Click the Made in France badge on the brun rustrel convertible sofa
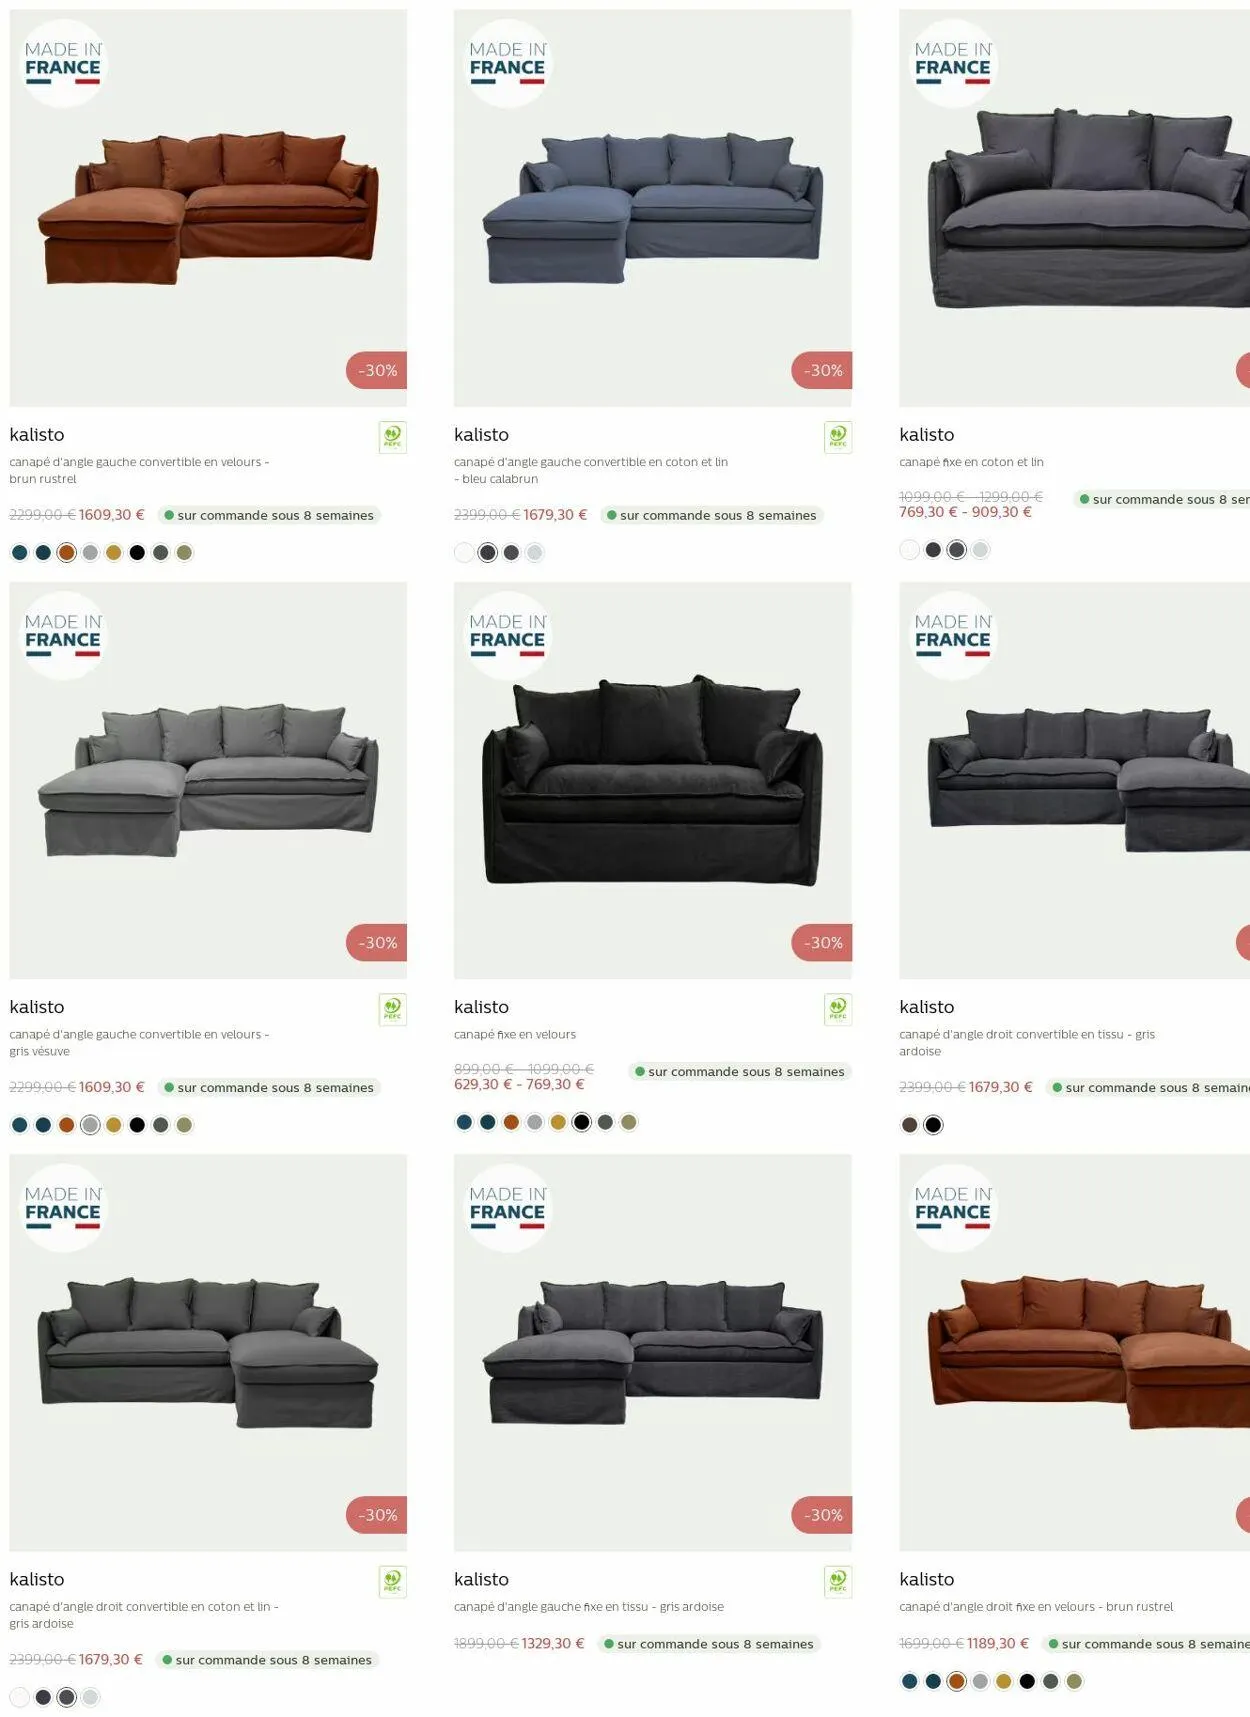 point(63,64)
